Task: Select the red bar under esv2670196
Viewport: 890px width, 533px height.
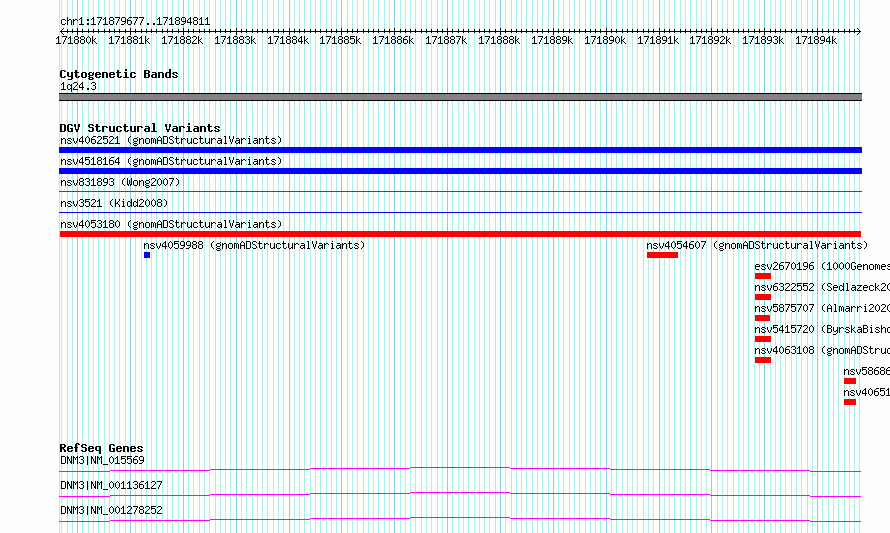Action: pos(763,276)
